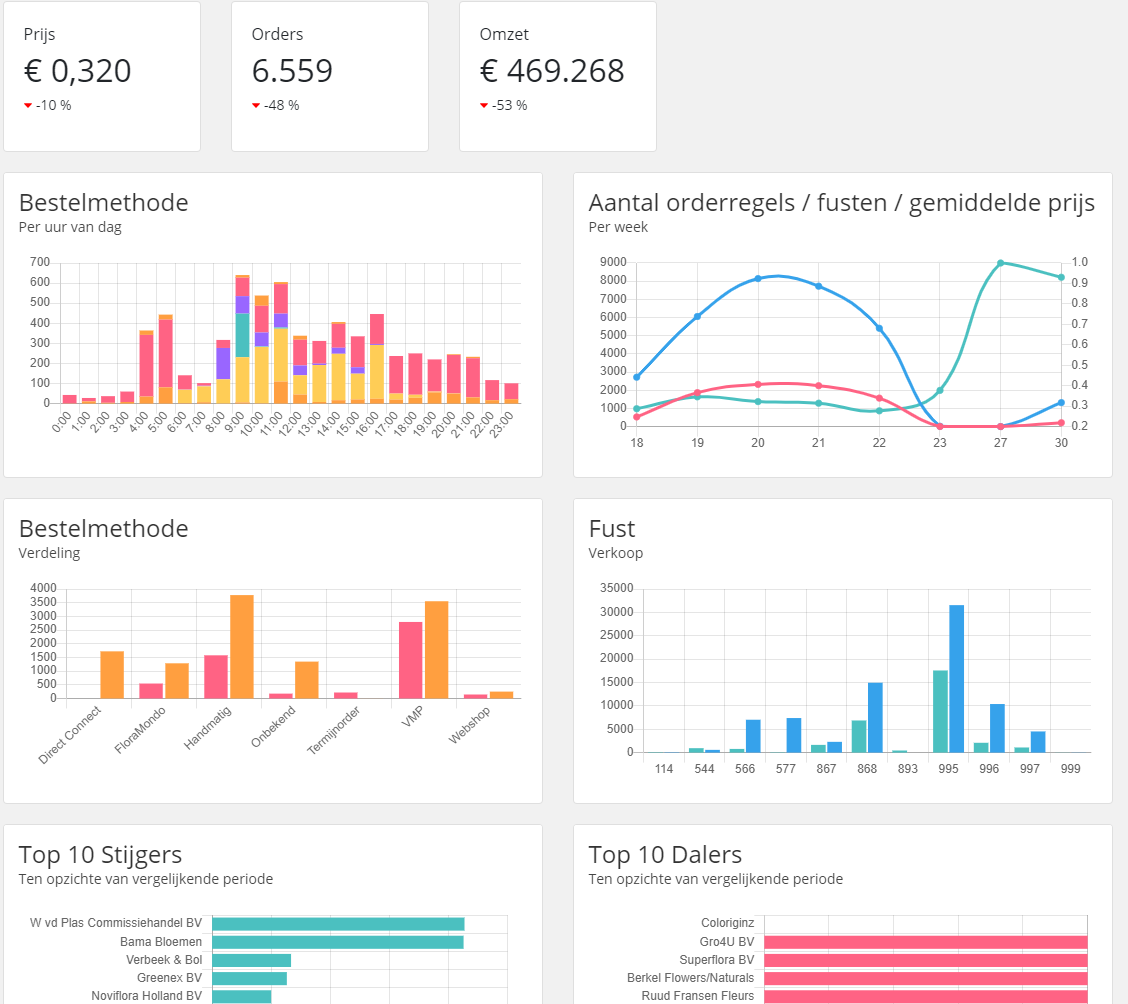Click the red down arrow beside -48 %
Viewport: 1128px width, 1004px height.
pyautogui.click(x=256, y=106)
